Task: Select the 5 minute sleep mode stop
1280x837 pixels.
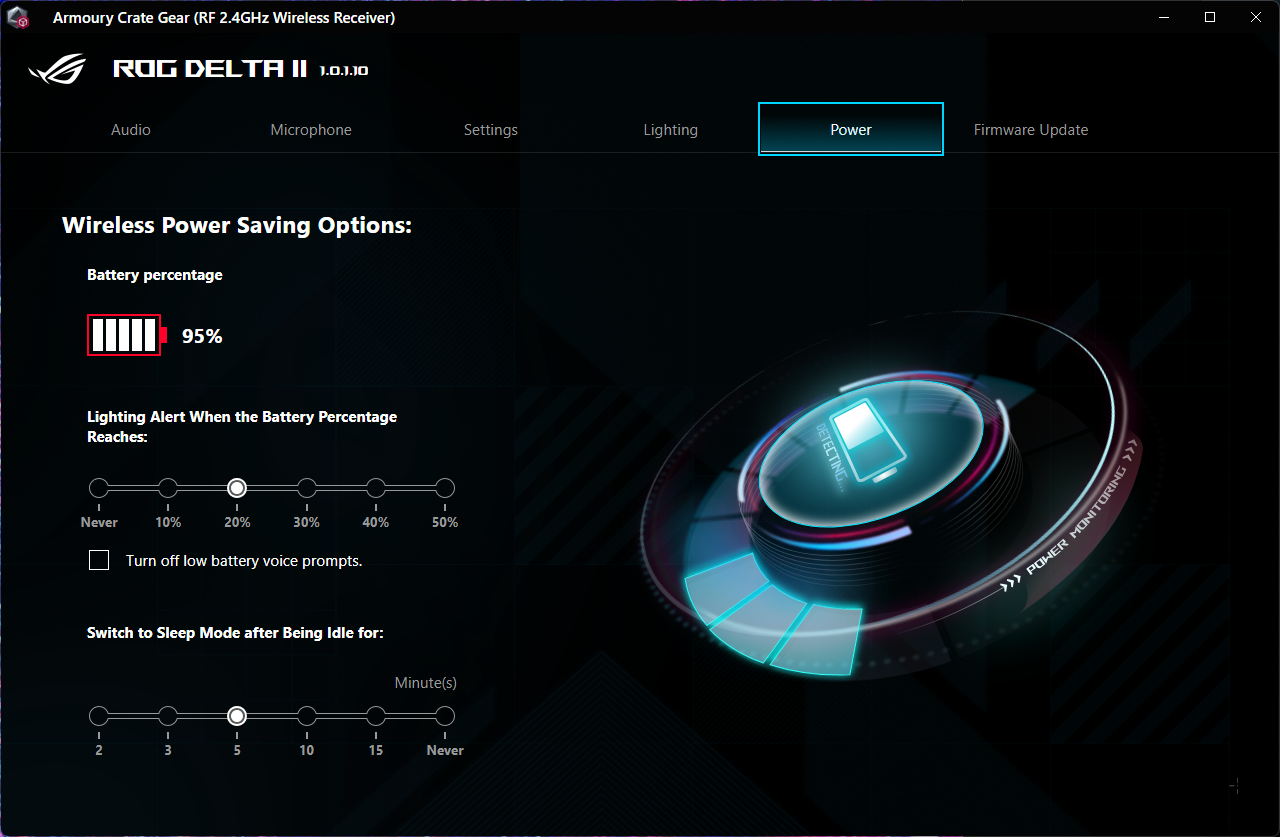Action: coord(237,716)
